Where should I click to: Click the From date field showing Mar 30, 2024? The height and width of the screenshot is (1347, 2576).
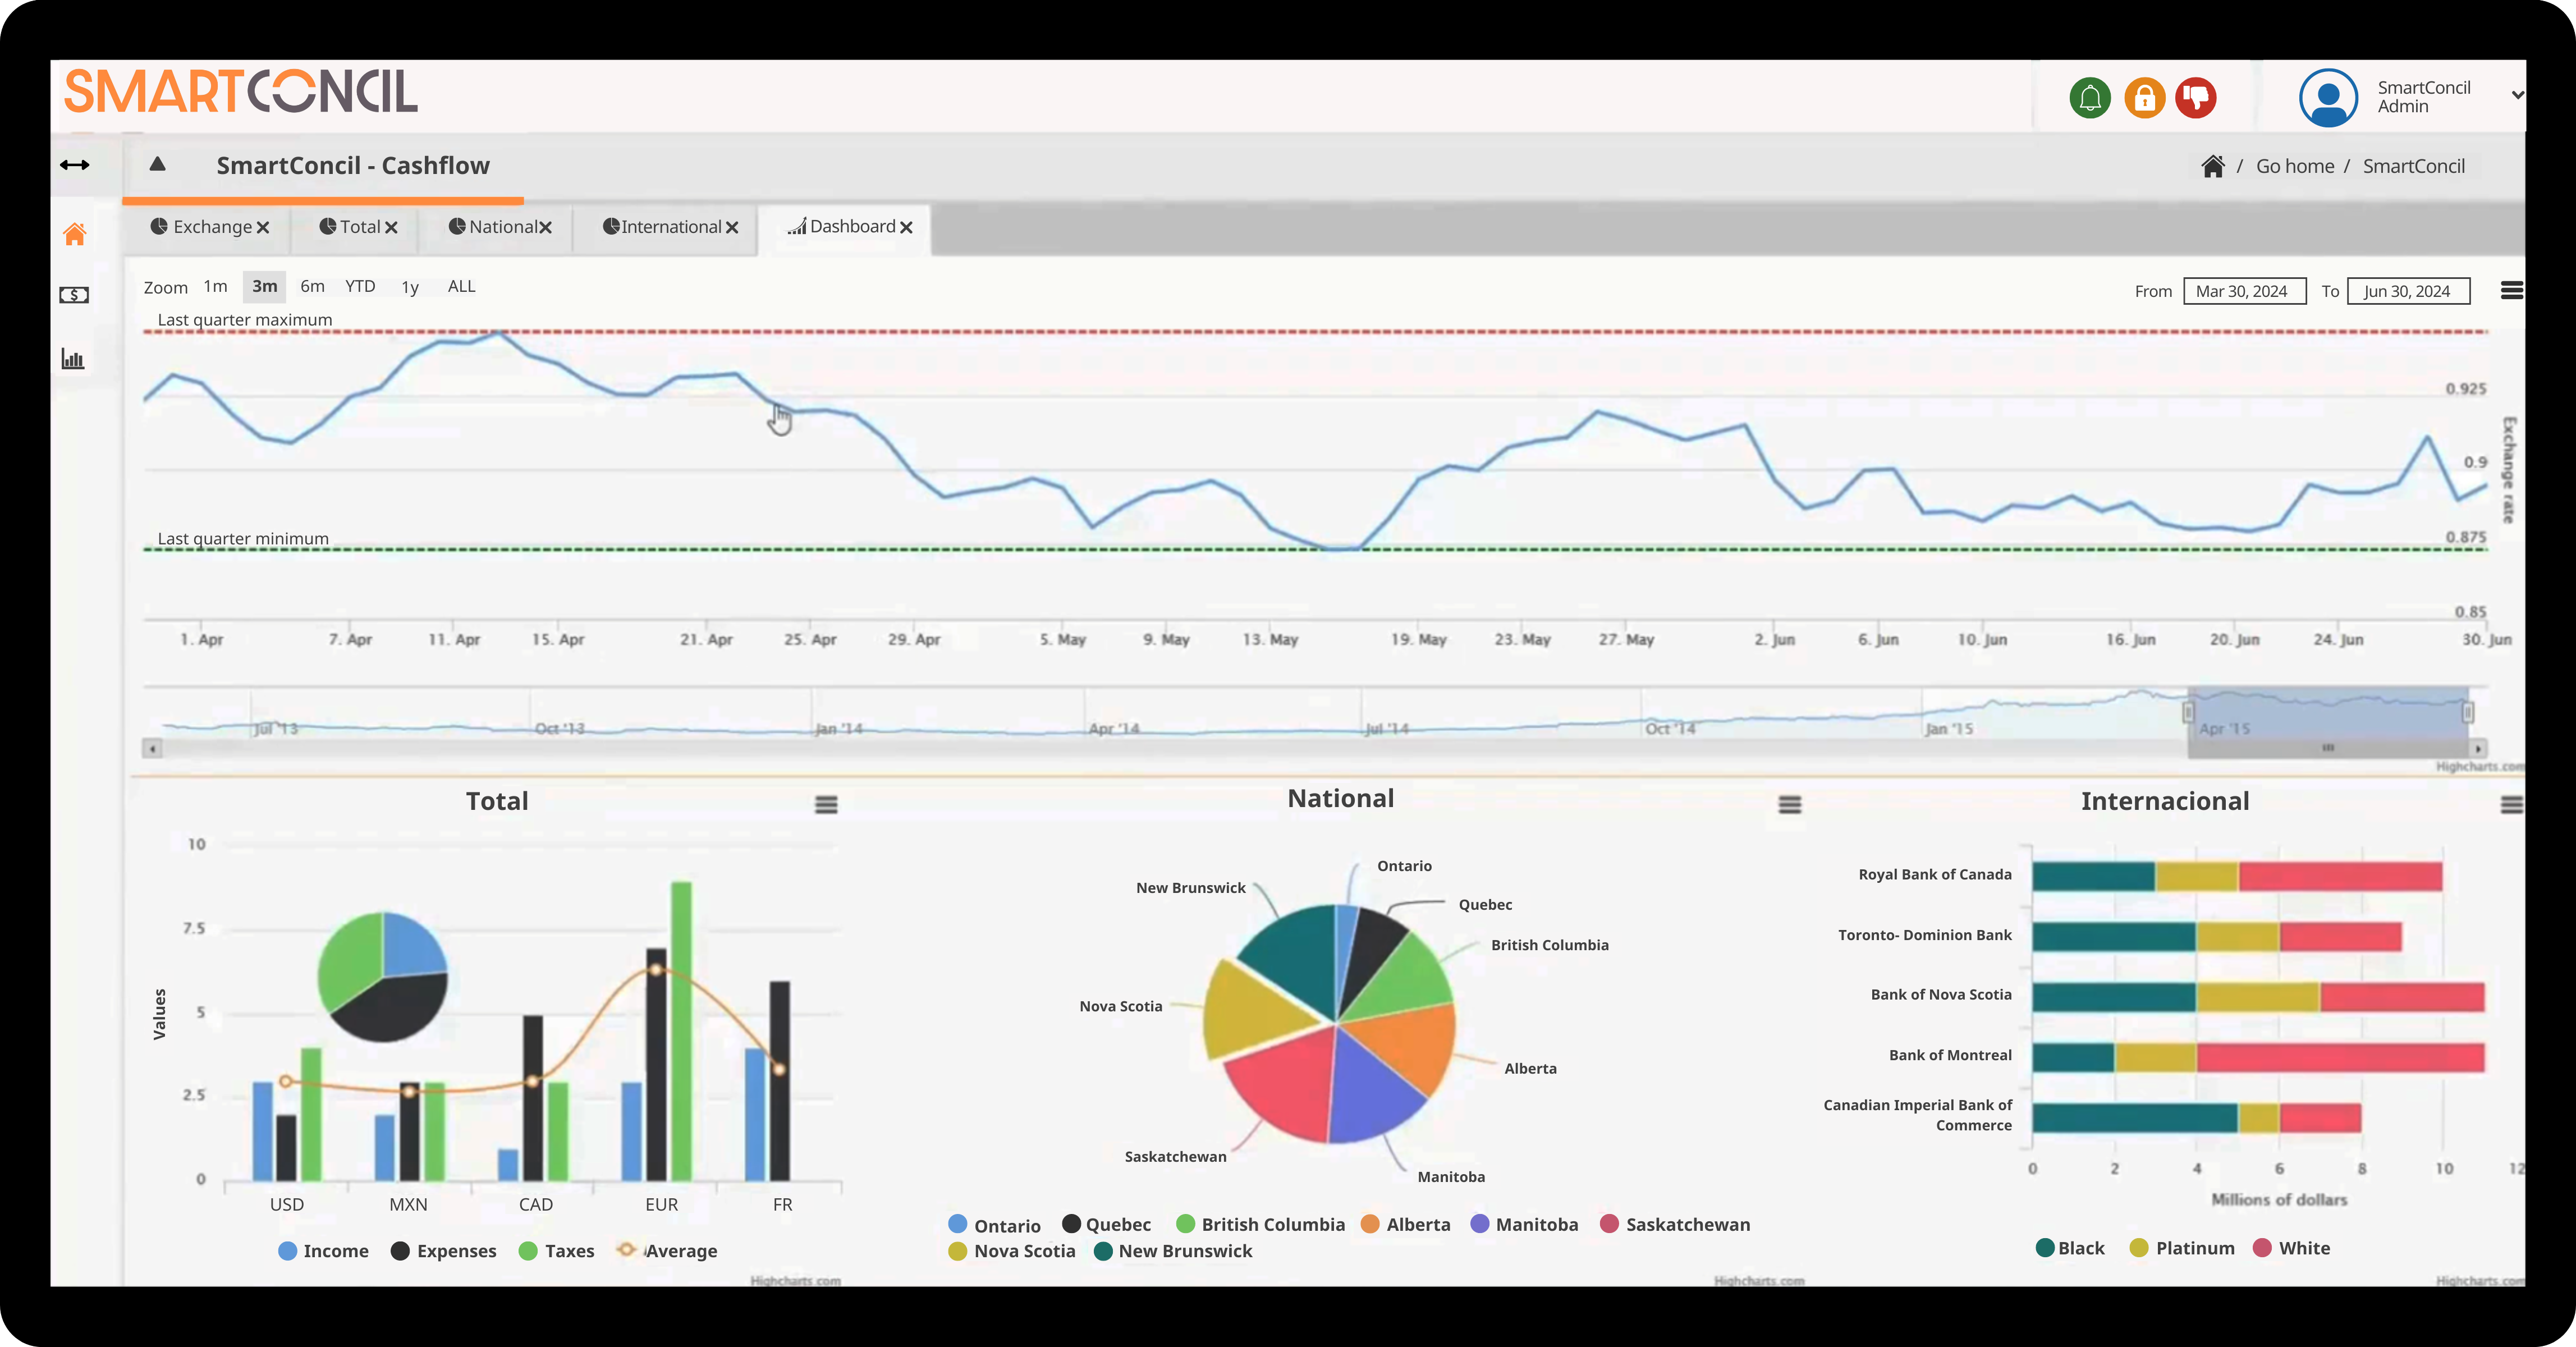pos(2244,291)
